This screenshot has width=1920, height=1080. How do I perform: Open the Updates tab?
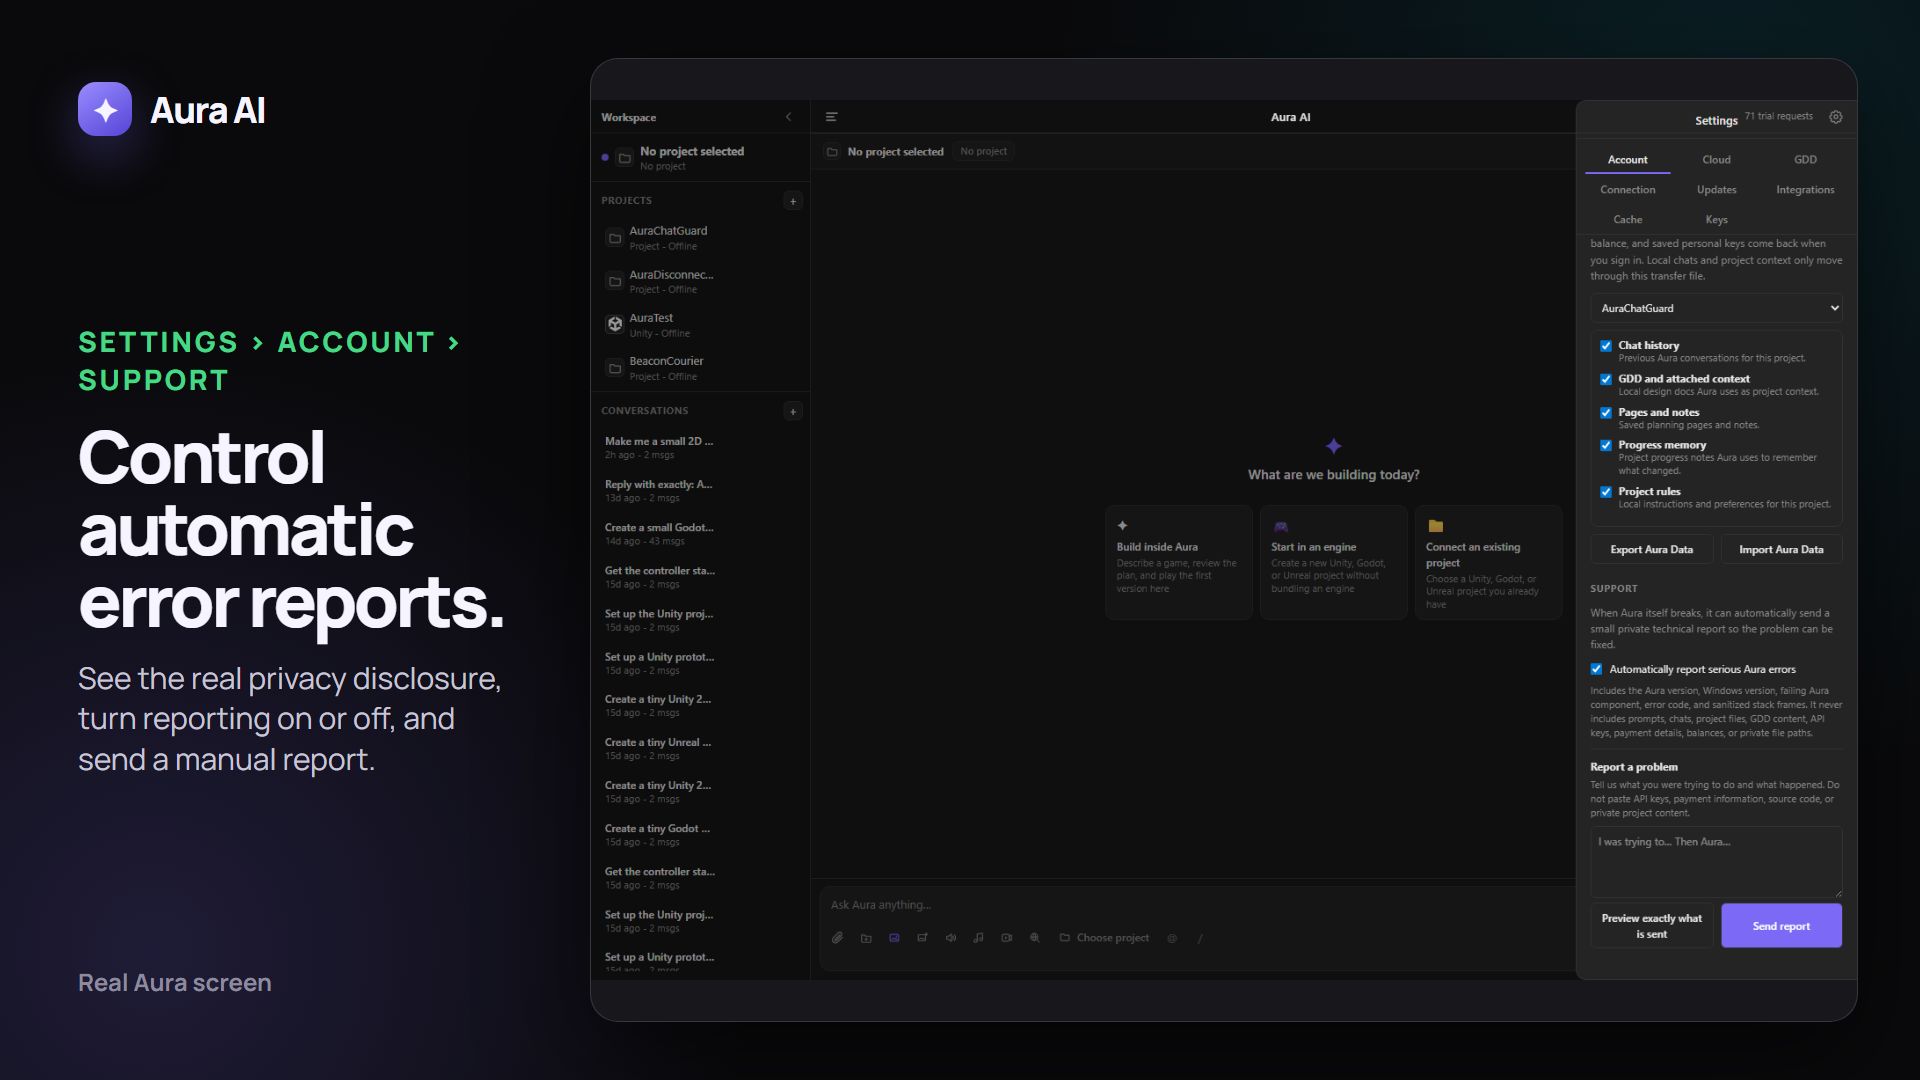point(1716,190)
